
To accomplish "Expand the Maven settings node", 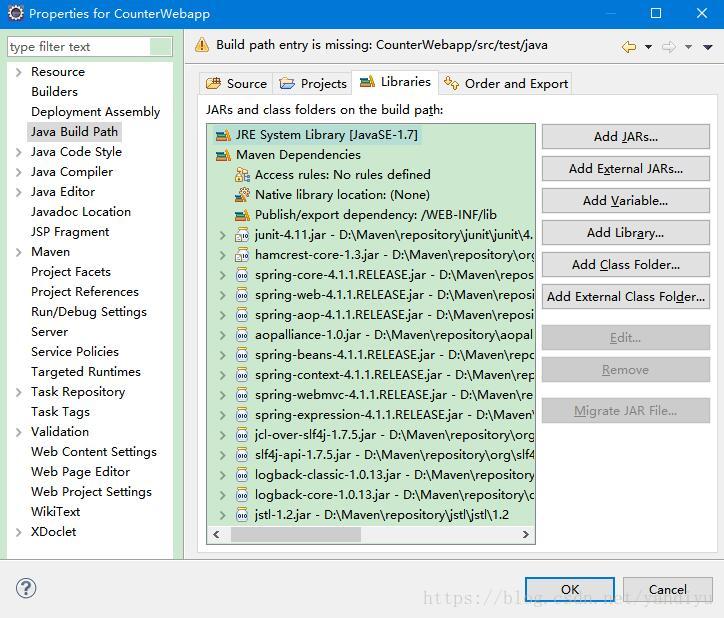I will click(x=18, y=252).
